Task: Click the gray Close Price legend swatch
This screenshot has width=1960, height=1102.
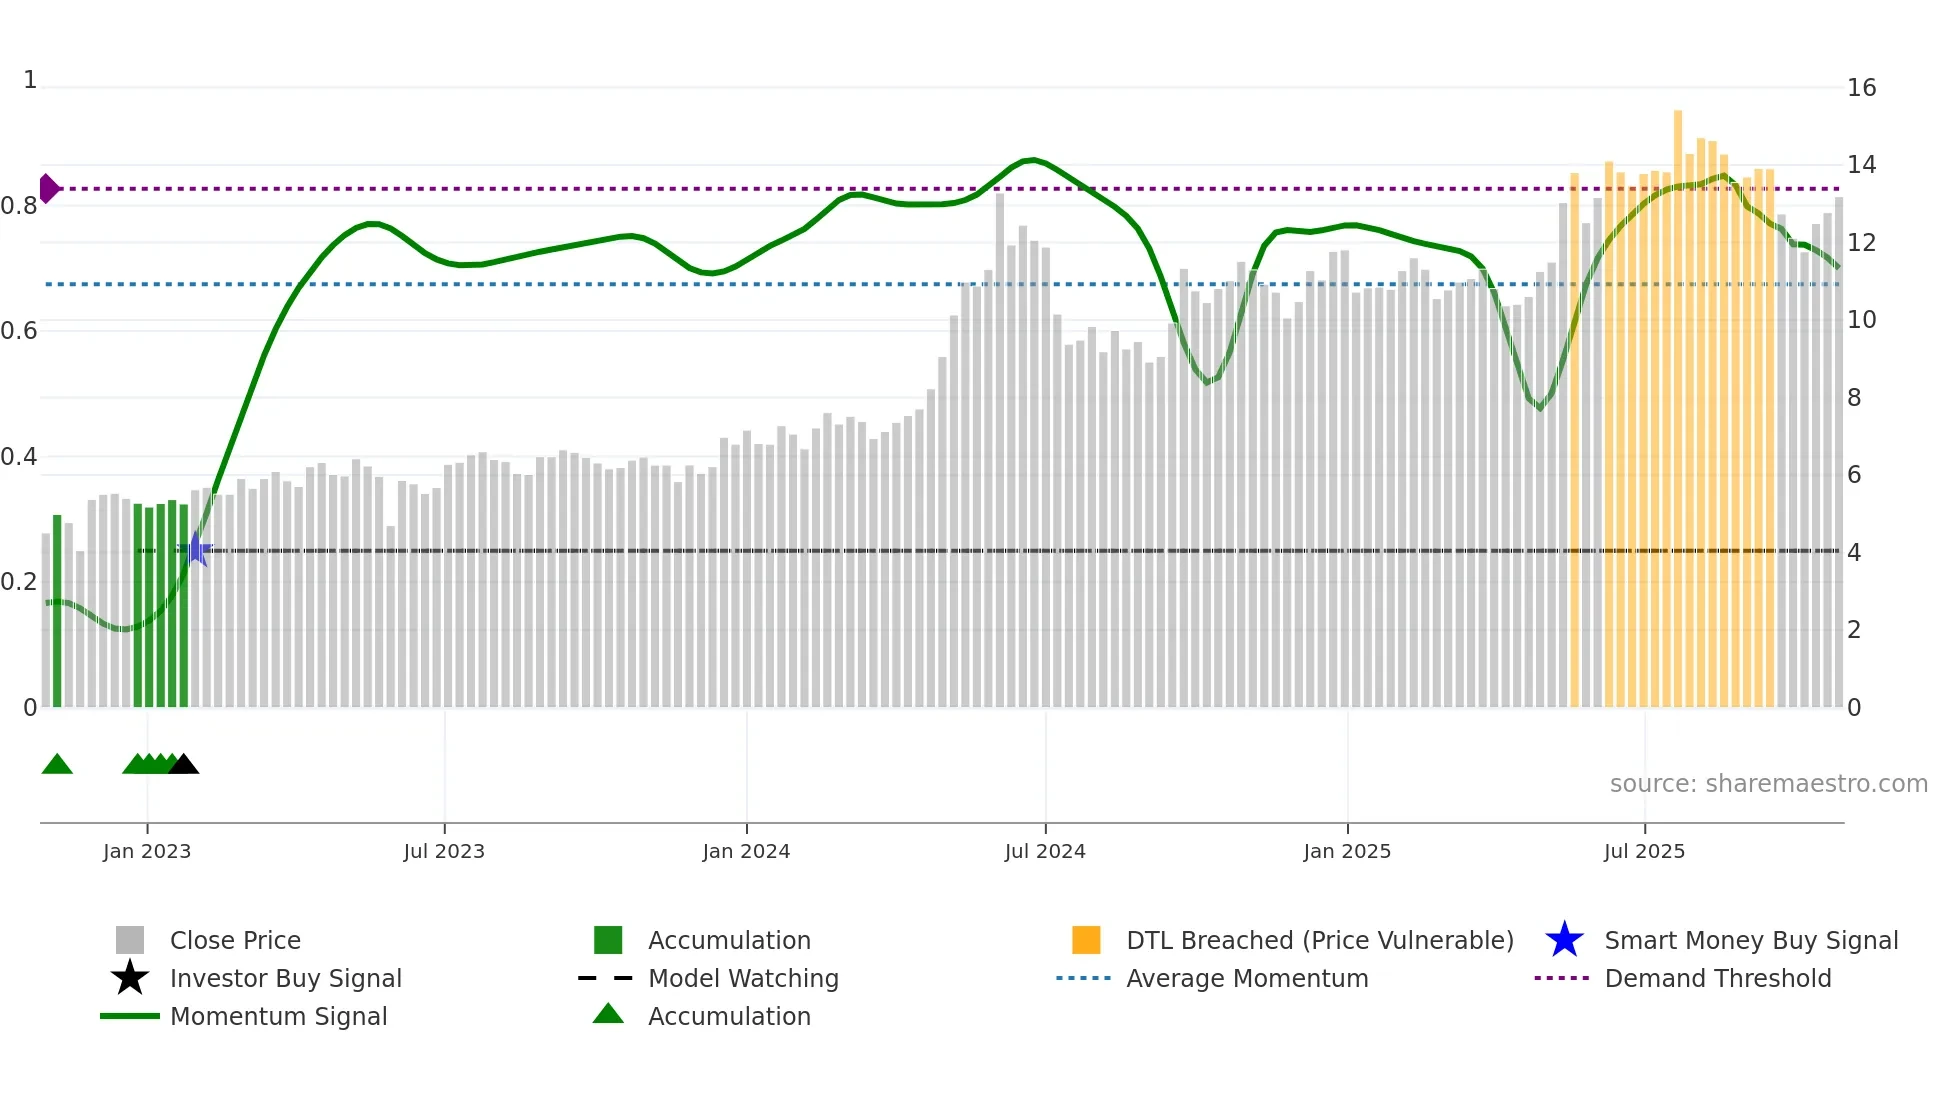Action: (x=130, y=940)
